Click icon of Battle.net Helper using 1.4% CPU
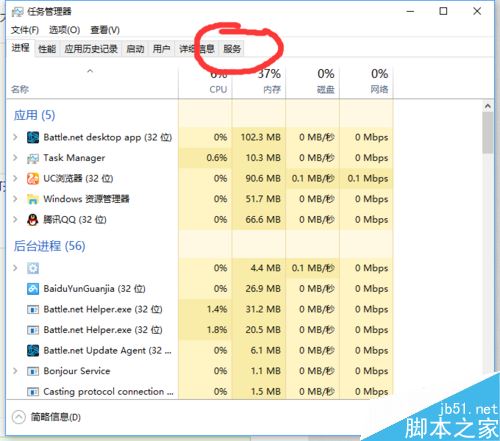Image resolution: width=500 pixels, height=441 pixels. 33,310
